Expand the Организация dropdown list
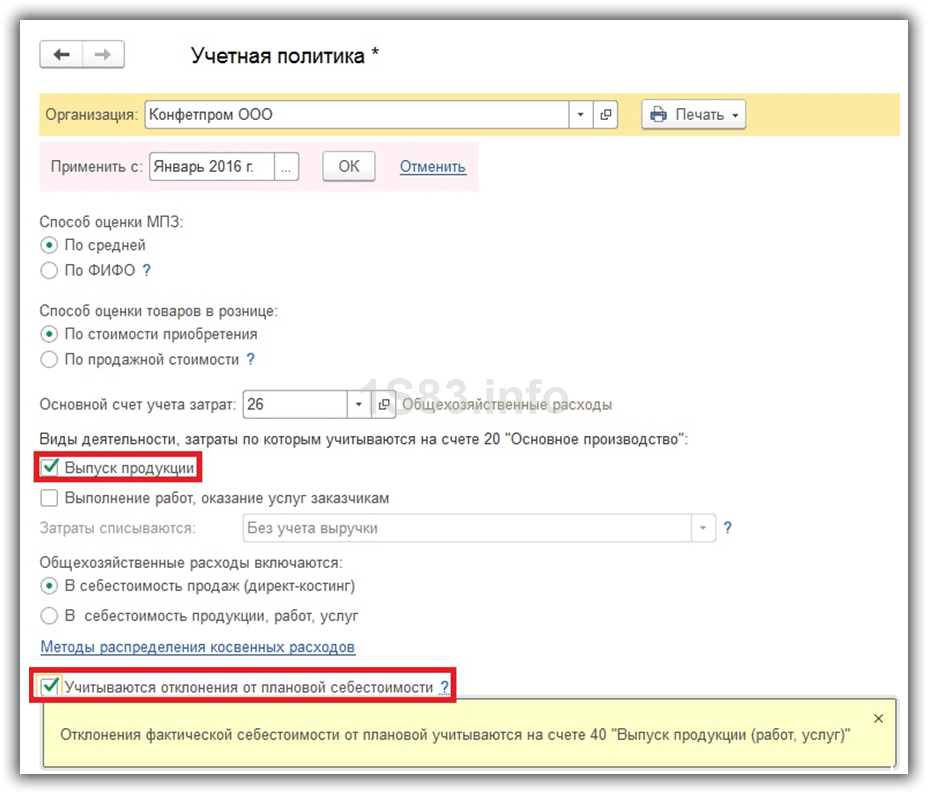This screenshot has height=794, width=928. 581,115
